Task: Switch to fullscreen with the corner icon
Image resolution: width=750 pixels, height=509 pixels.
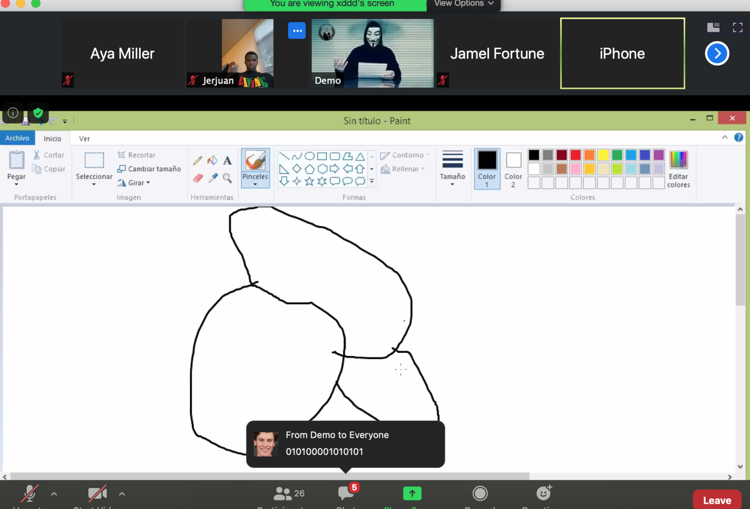Action: coord(738,28)
